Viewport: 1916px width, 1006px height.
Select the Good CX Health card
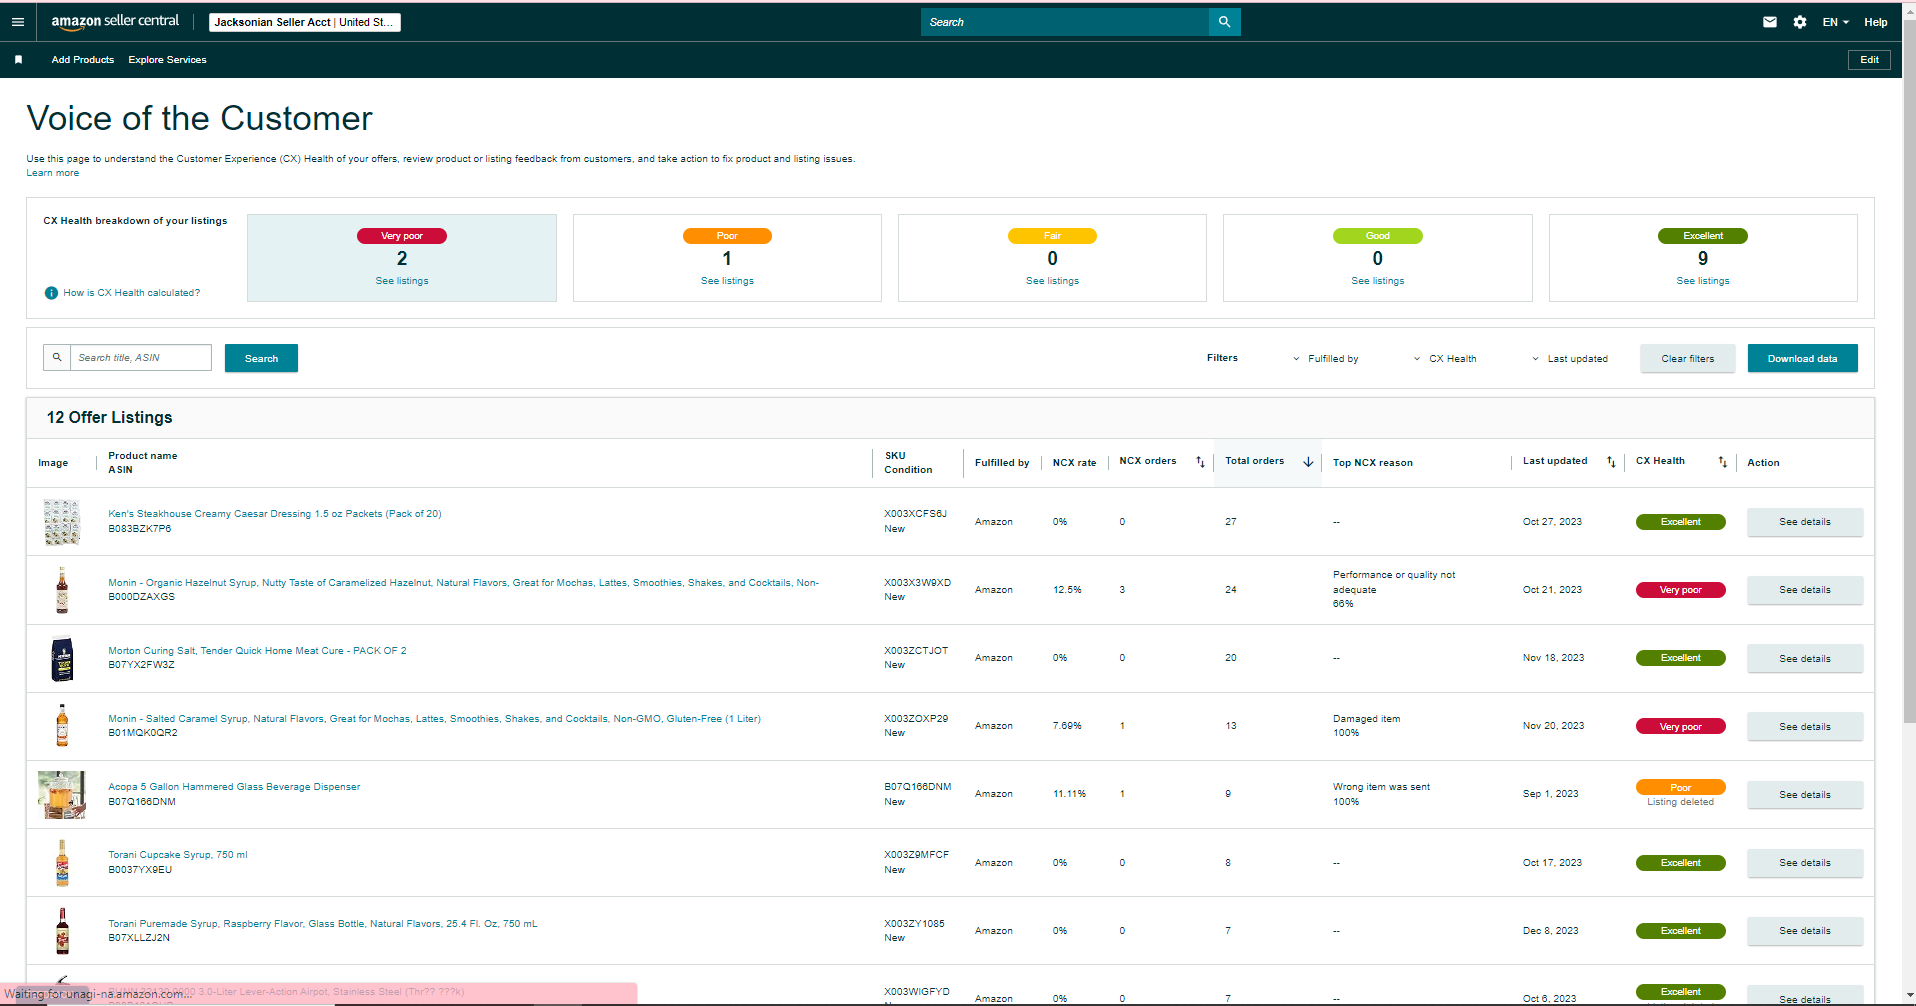pos(1378,258)
